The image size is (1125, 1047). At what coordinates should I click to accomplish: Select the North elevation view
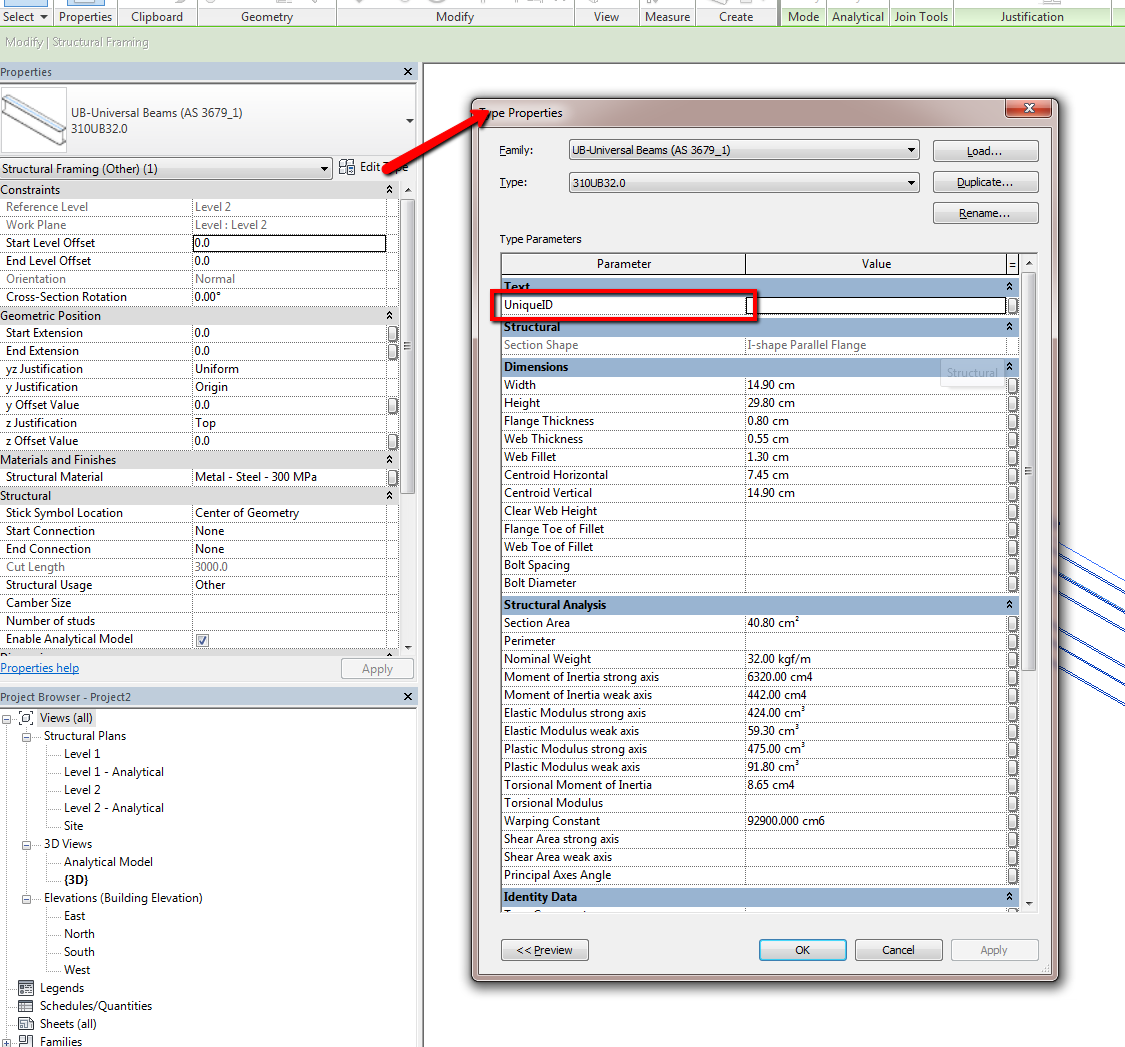click(79, 934)
